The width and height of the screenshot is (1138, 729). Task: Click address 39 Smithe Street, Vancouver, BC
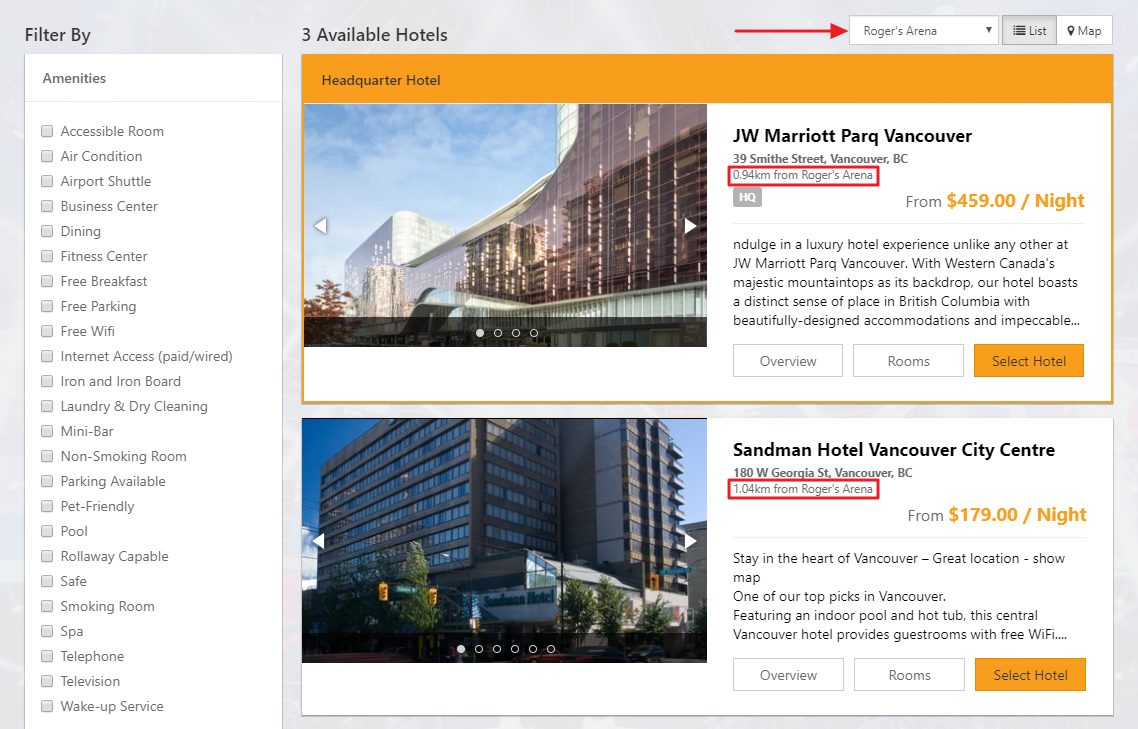tap(820, 158)
